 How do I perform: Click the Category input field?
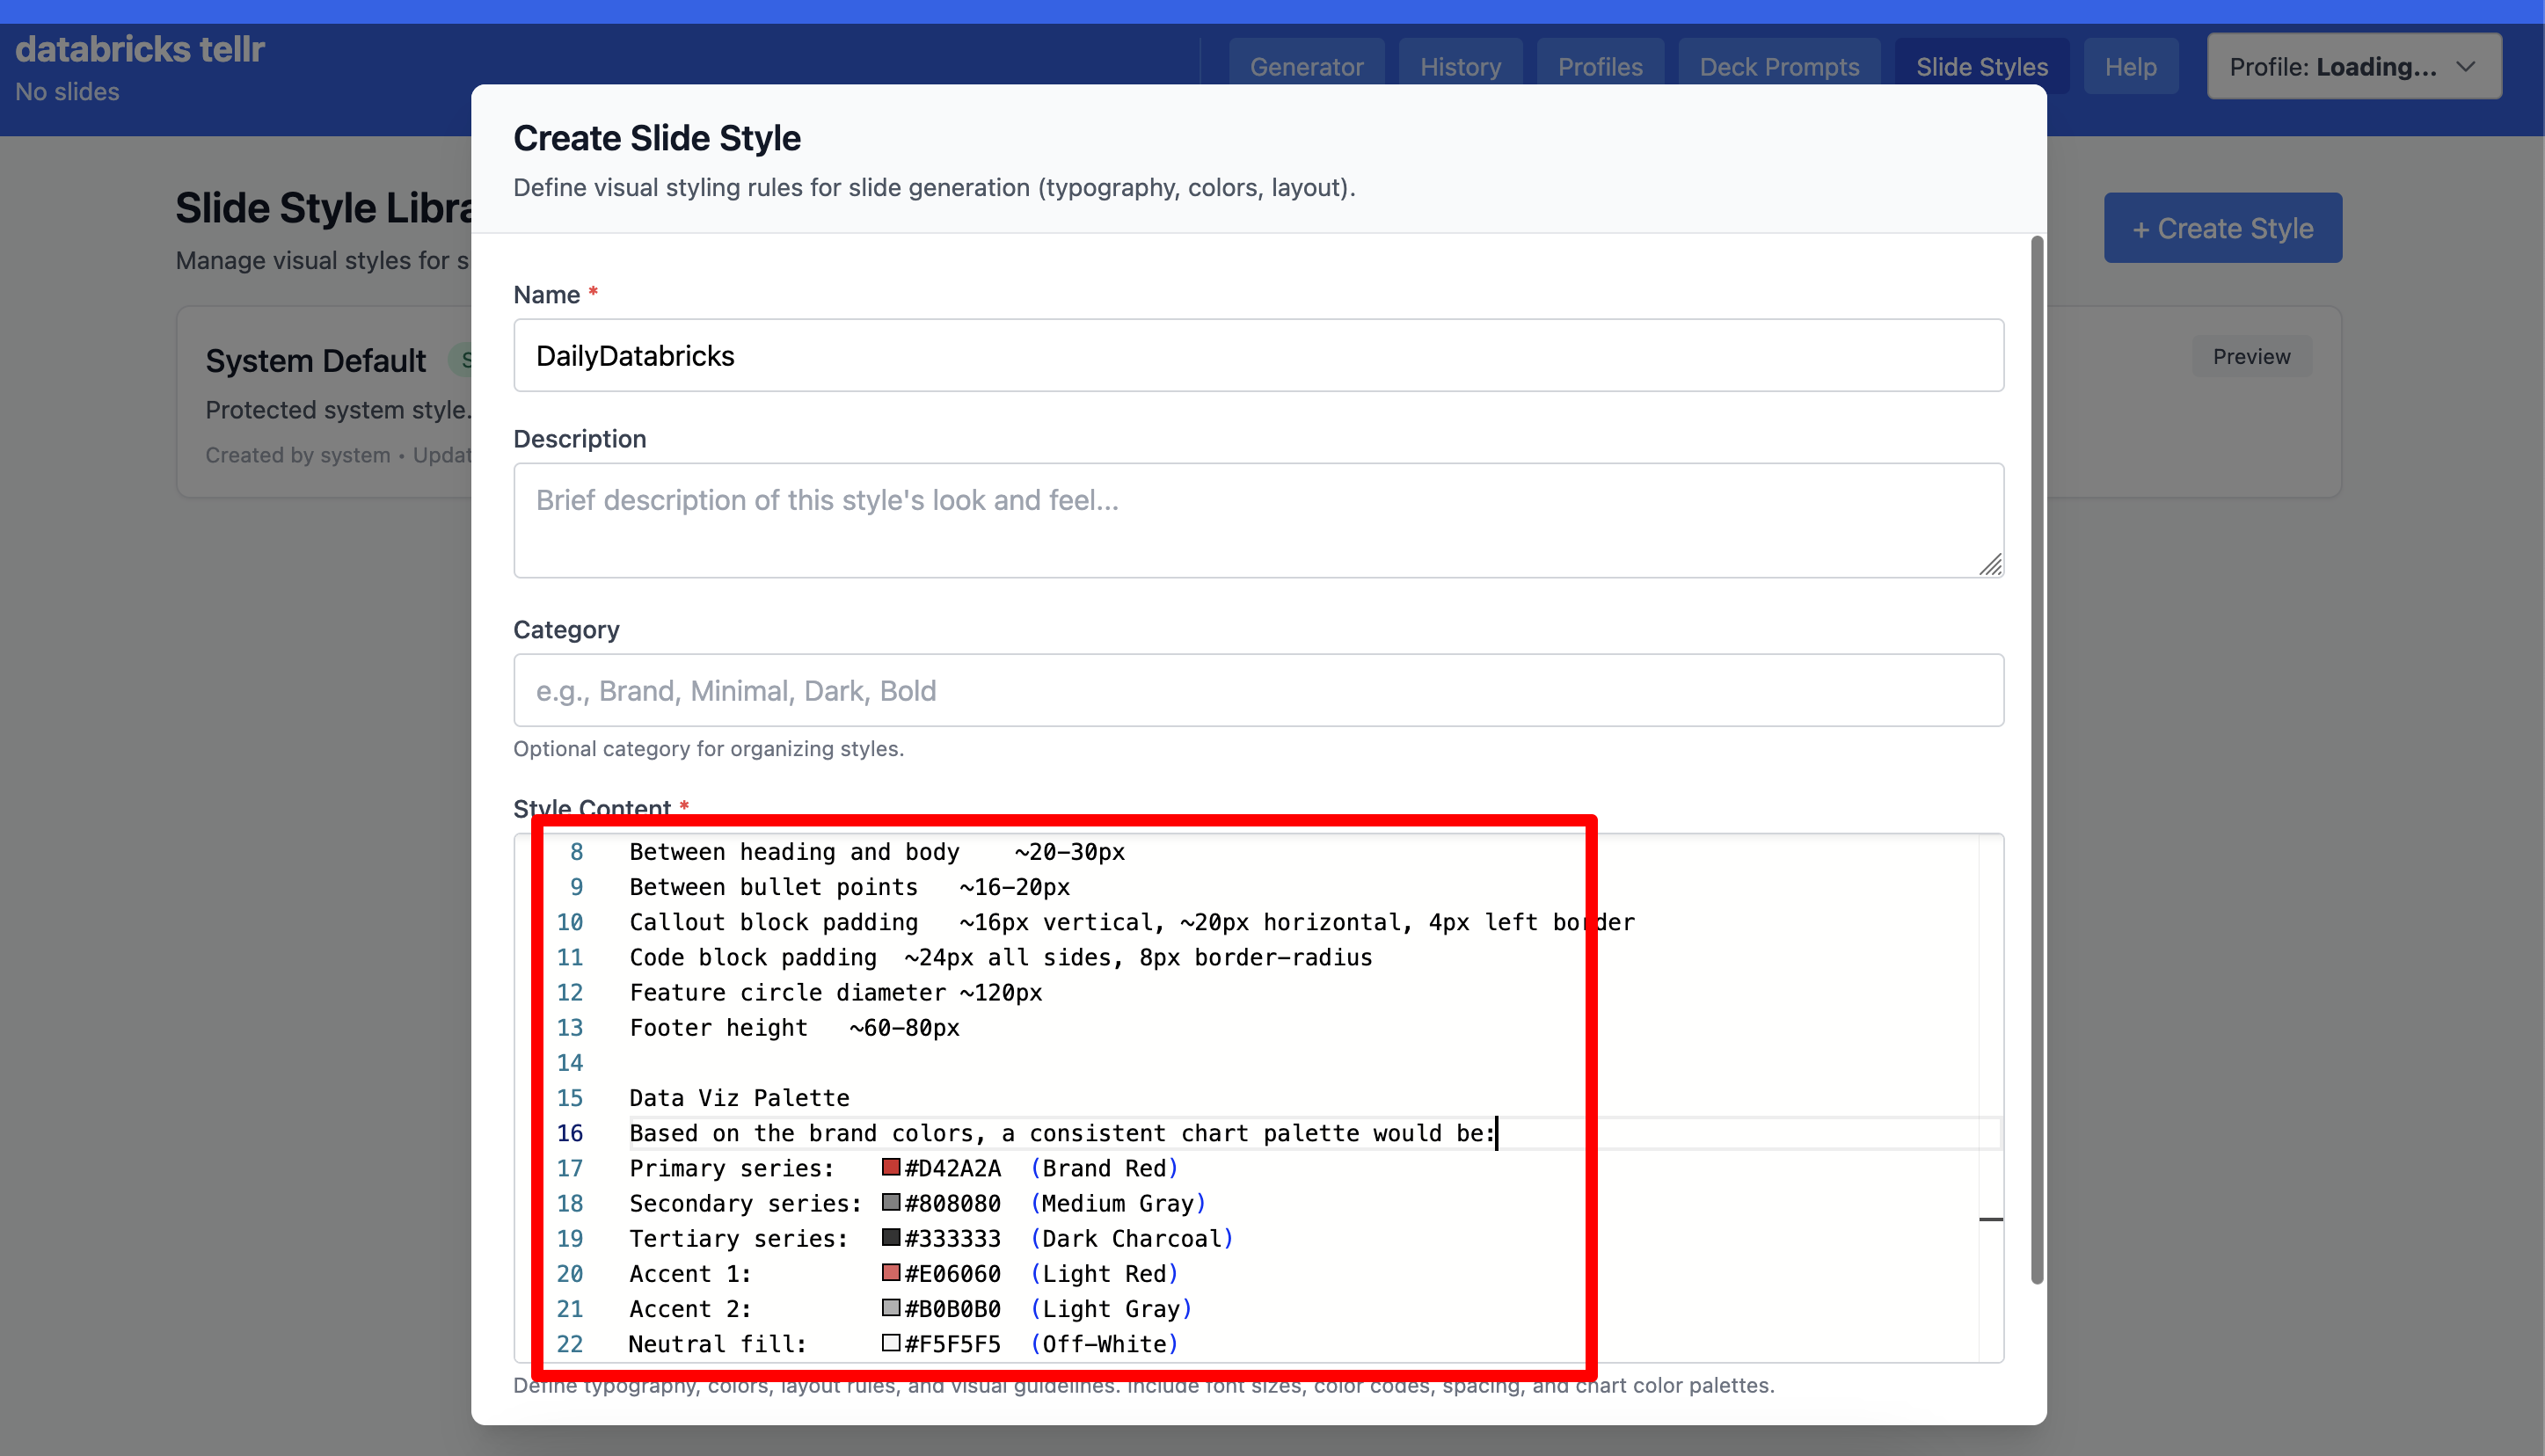[x=1257, y=690]
